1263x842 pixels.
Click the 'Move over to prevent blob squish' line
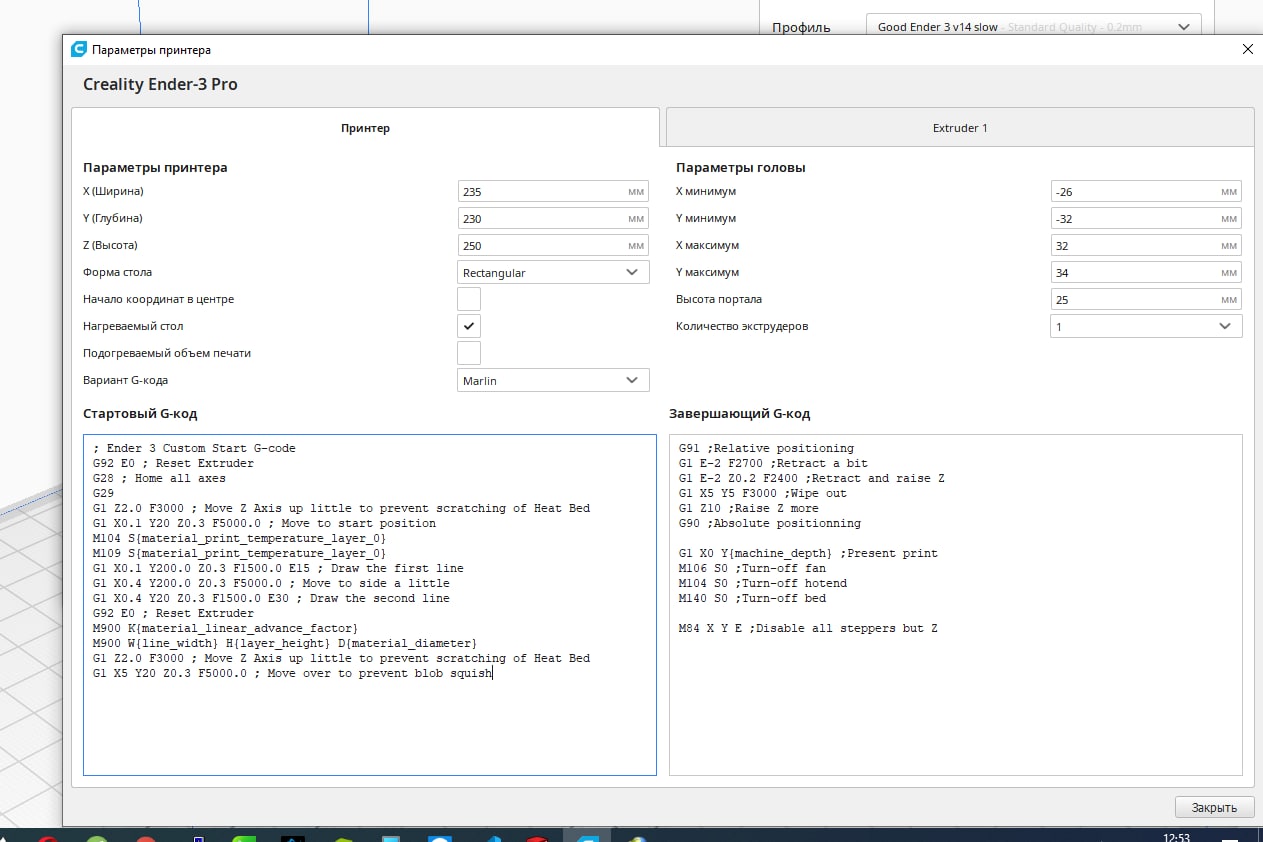tap(292, 673)
